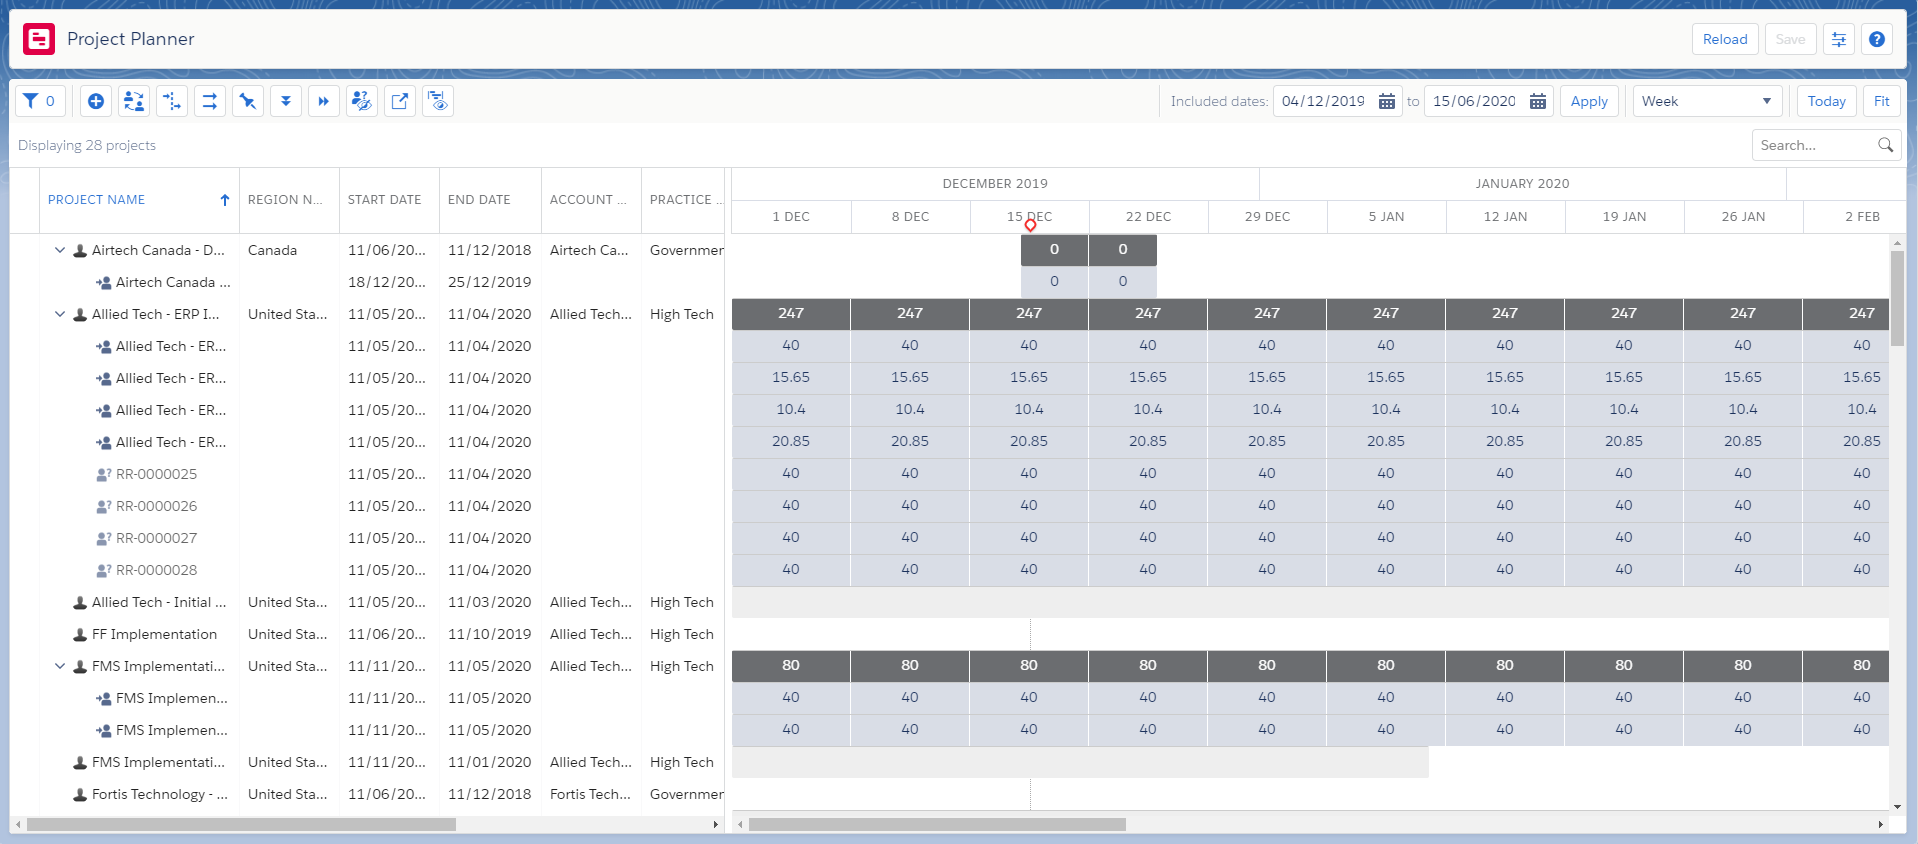Open the settings sliders icon near Save

click(x=1838, y=39)
